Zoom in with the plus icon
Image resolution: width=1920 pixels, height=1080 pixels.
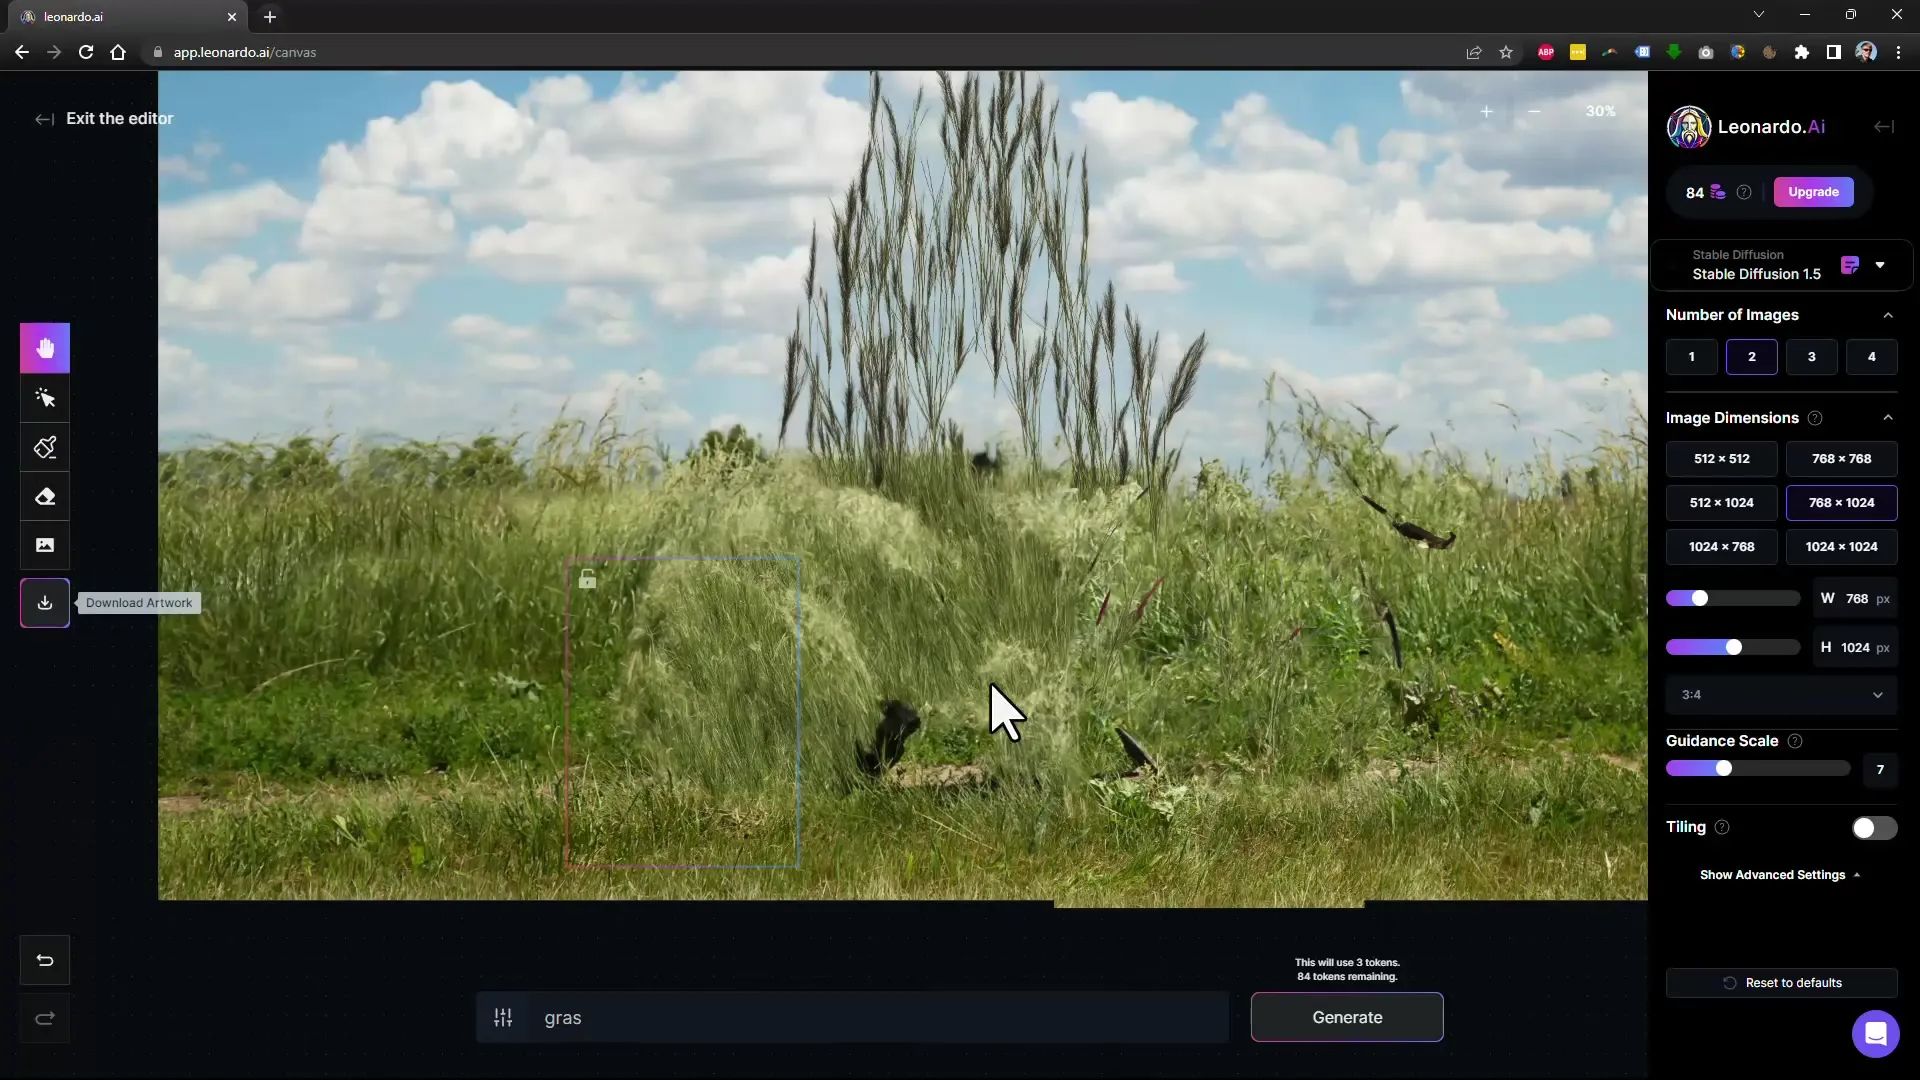pyautogui.click(x=1486, y=111)
